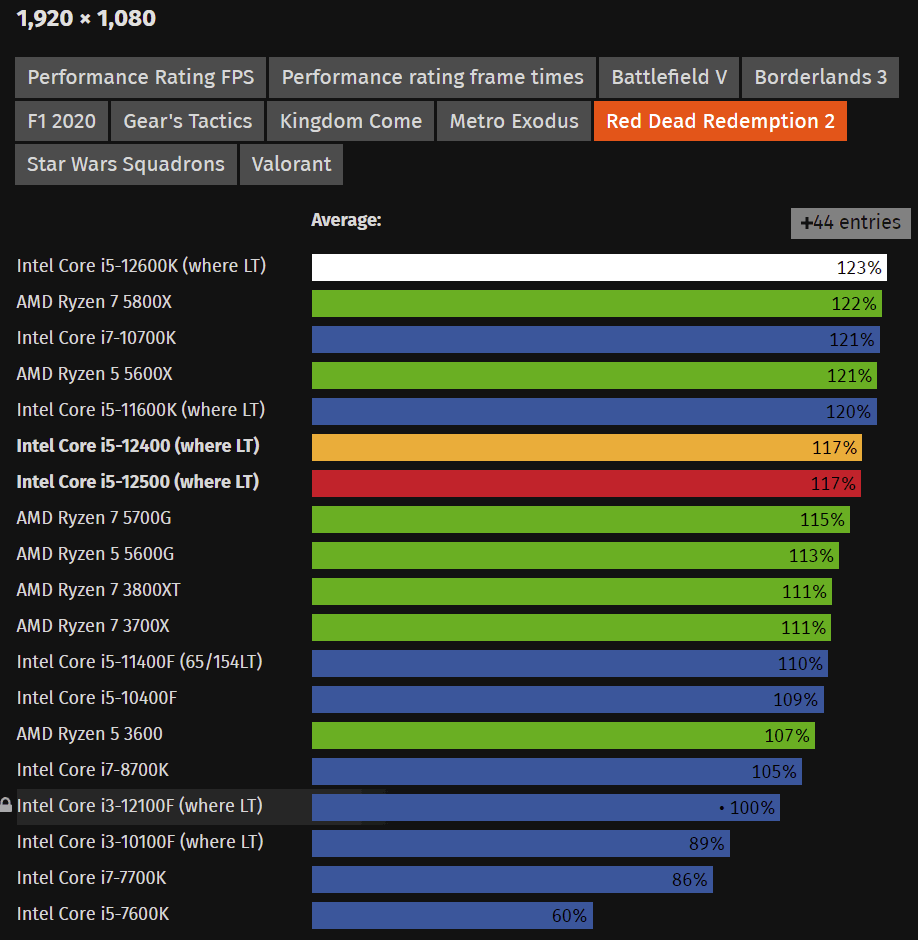The height and width of the screenshot is (940, 918).
Task: Select the 107% bar for Ryzen 5 3600
Action: [x=563, y=735]
